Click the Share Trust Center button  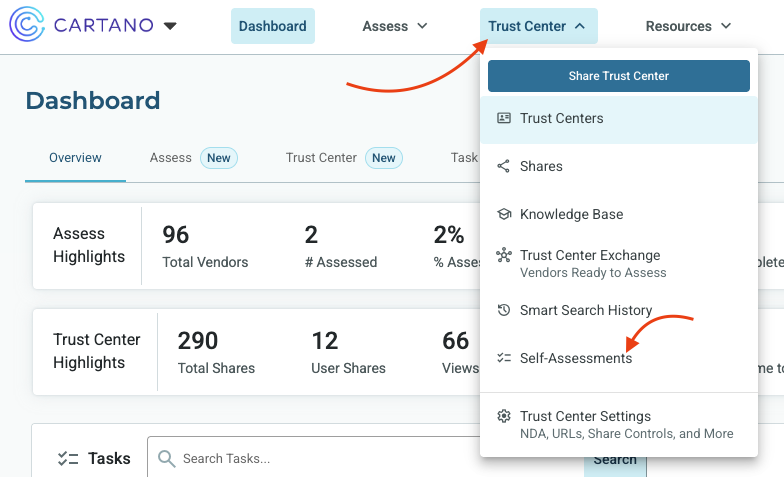[618, 76]
